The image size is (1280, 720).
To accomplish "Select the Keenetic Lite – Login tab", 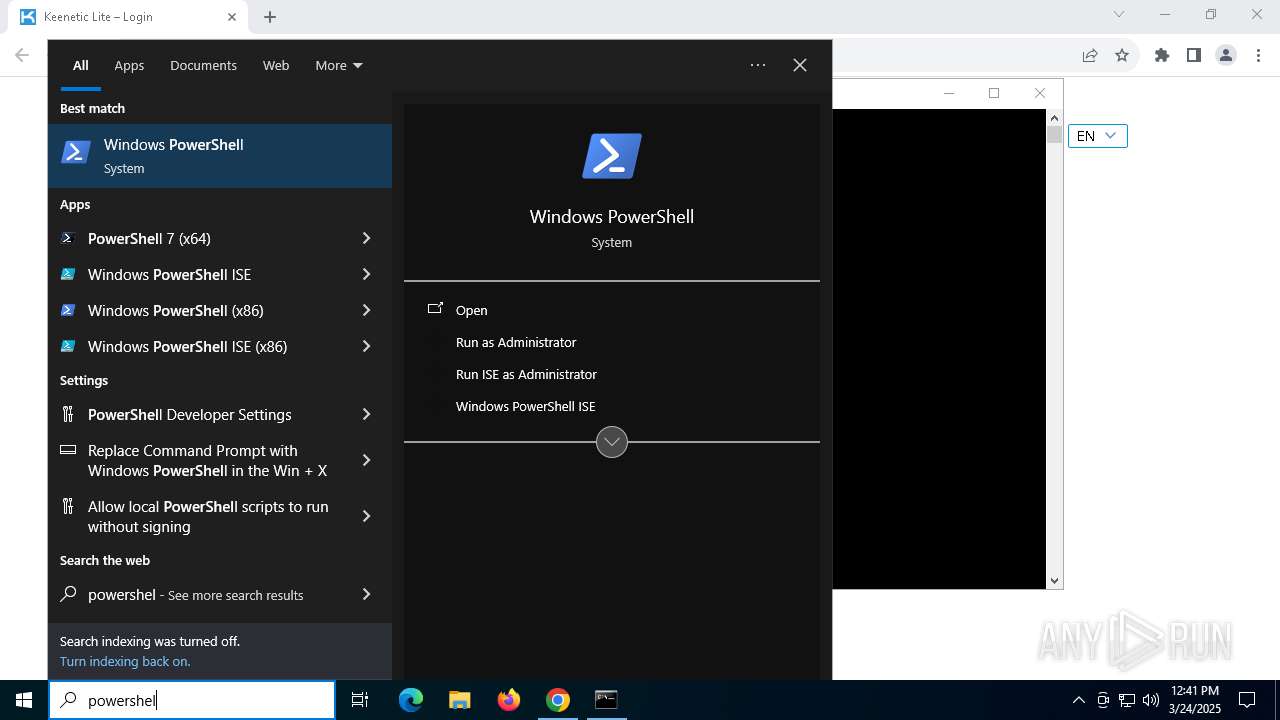I will [x=130, y=17].
